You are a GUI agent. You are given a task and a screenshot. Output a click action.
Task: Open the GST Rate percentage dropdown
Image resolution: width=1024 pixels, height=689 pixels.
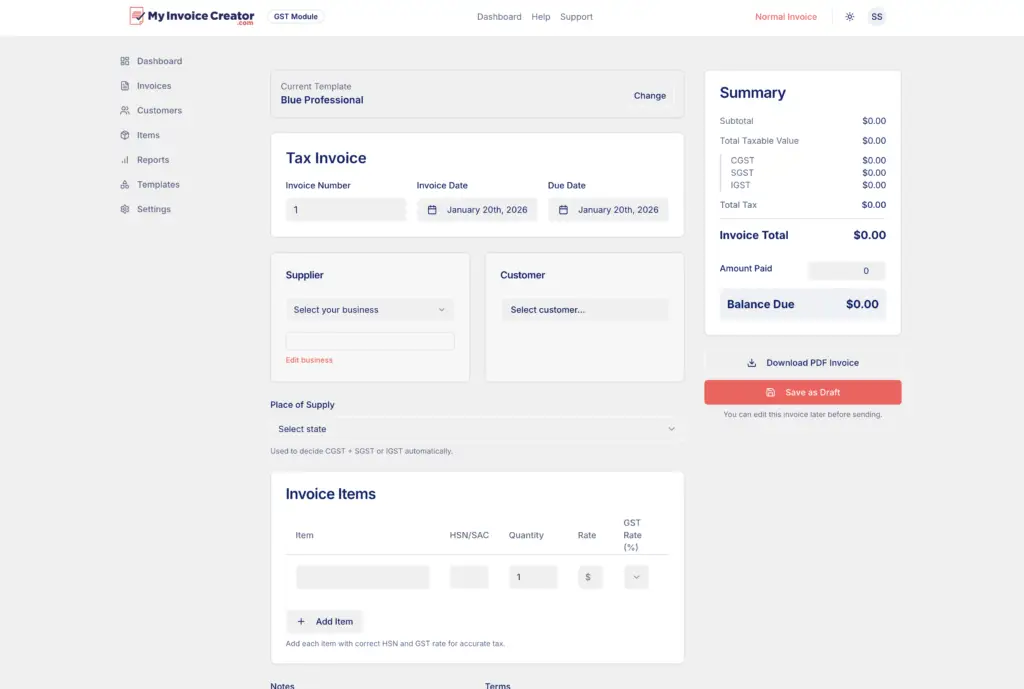click(x=636, y=577)
